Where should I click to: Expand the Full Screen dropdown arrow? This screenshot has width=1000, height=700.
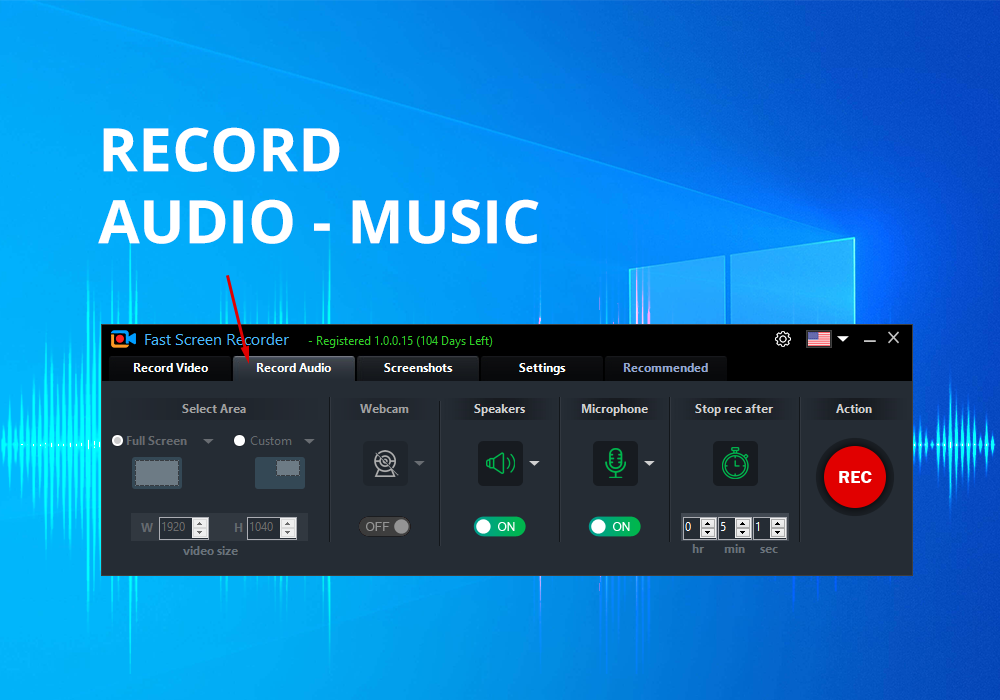[208, 441]
